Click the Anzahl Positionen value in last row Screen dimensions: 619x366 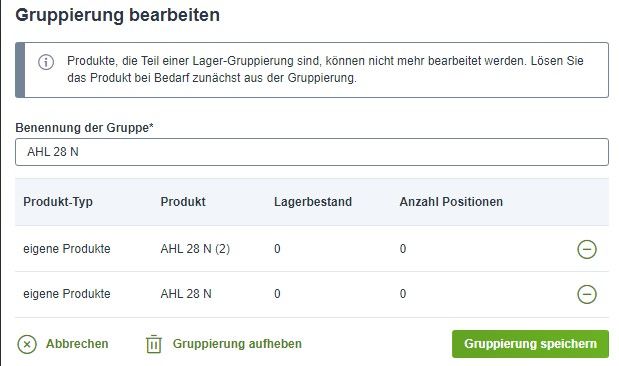403,294
